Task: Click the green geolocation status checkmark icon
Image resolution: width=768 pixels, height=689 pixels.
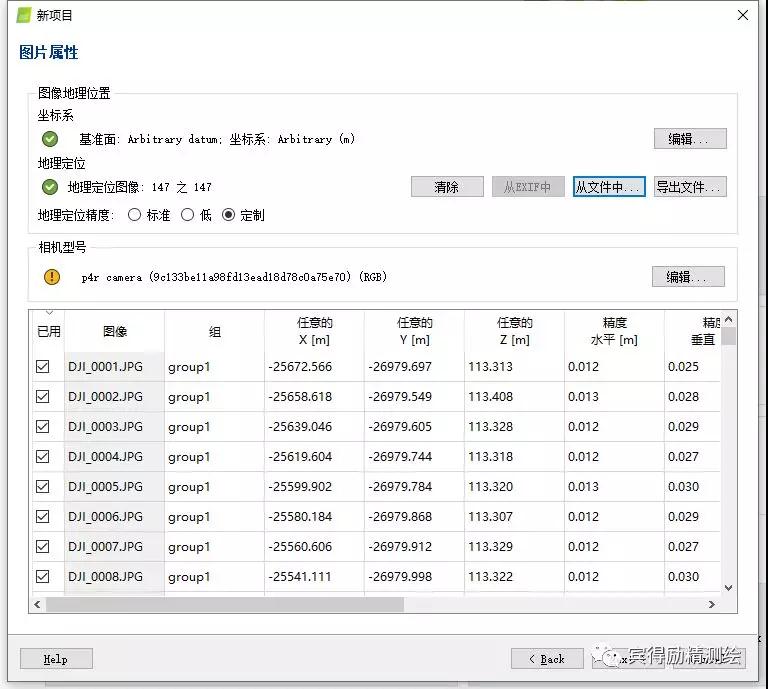Action: (x=50, y=187)
